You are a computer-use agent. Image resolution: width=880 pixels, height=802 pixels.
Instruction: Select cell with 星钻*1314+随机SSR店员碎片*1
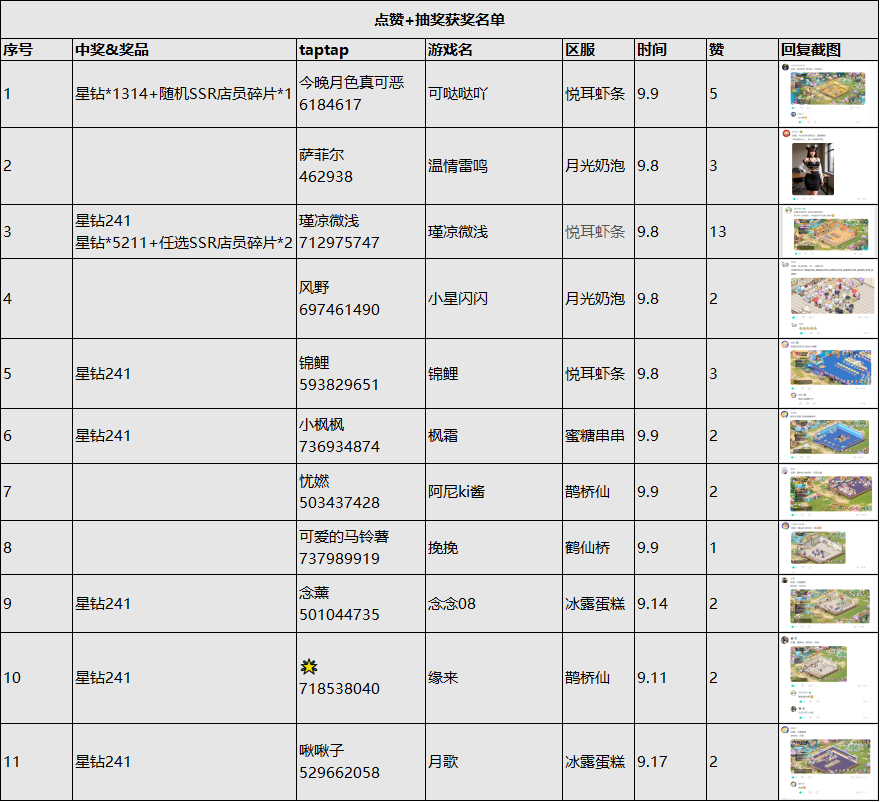click(x=184, y=94)
